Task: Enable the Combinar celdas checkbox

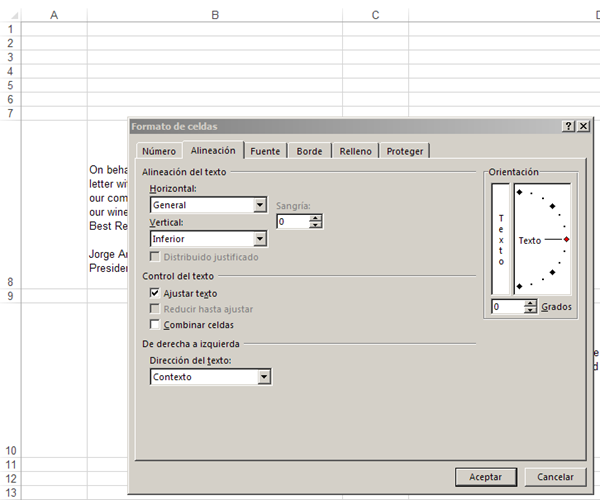Action: click(154, 325)
